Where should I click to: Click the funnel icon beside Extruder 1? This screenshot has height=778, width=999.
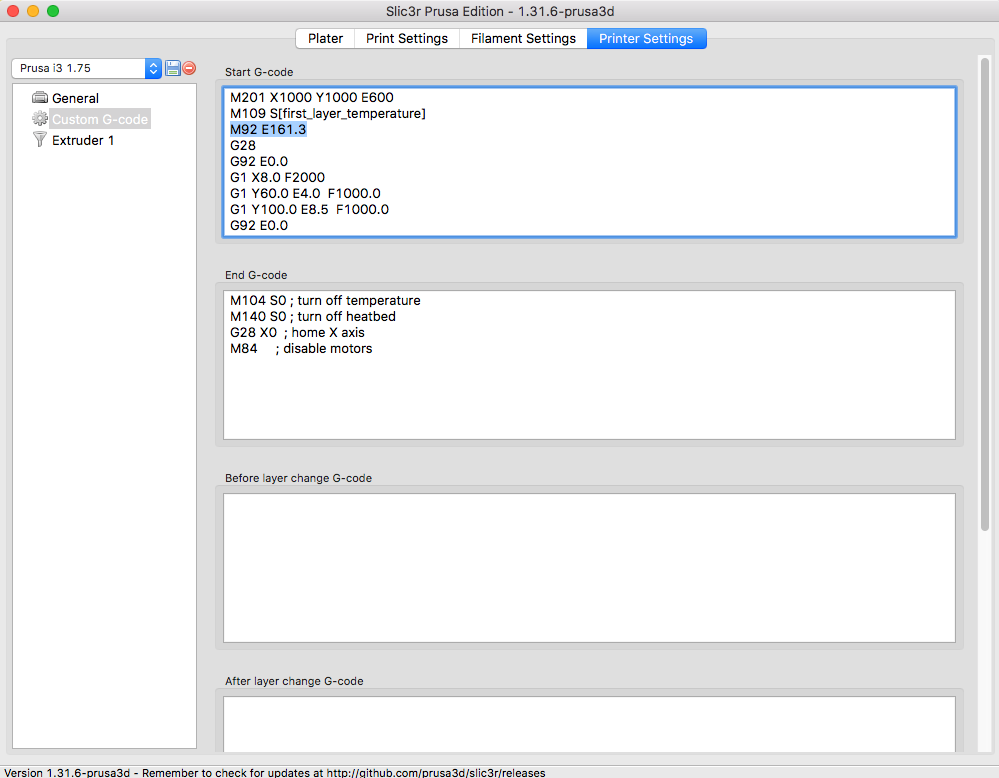point(40,140)
